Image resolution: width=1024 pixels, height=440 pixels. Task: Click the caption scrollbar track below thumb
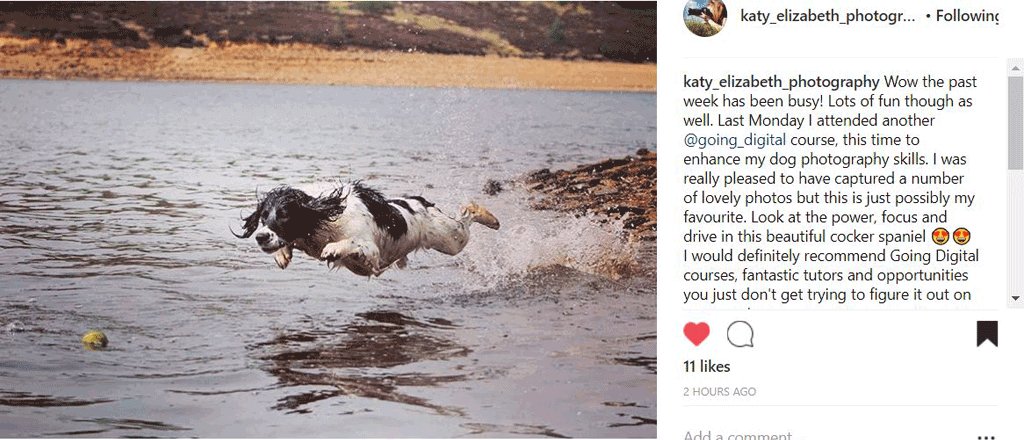tap(1016, 230)
